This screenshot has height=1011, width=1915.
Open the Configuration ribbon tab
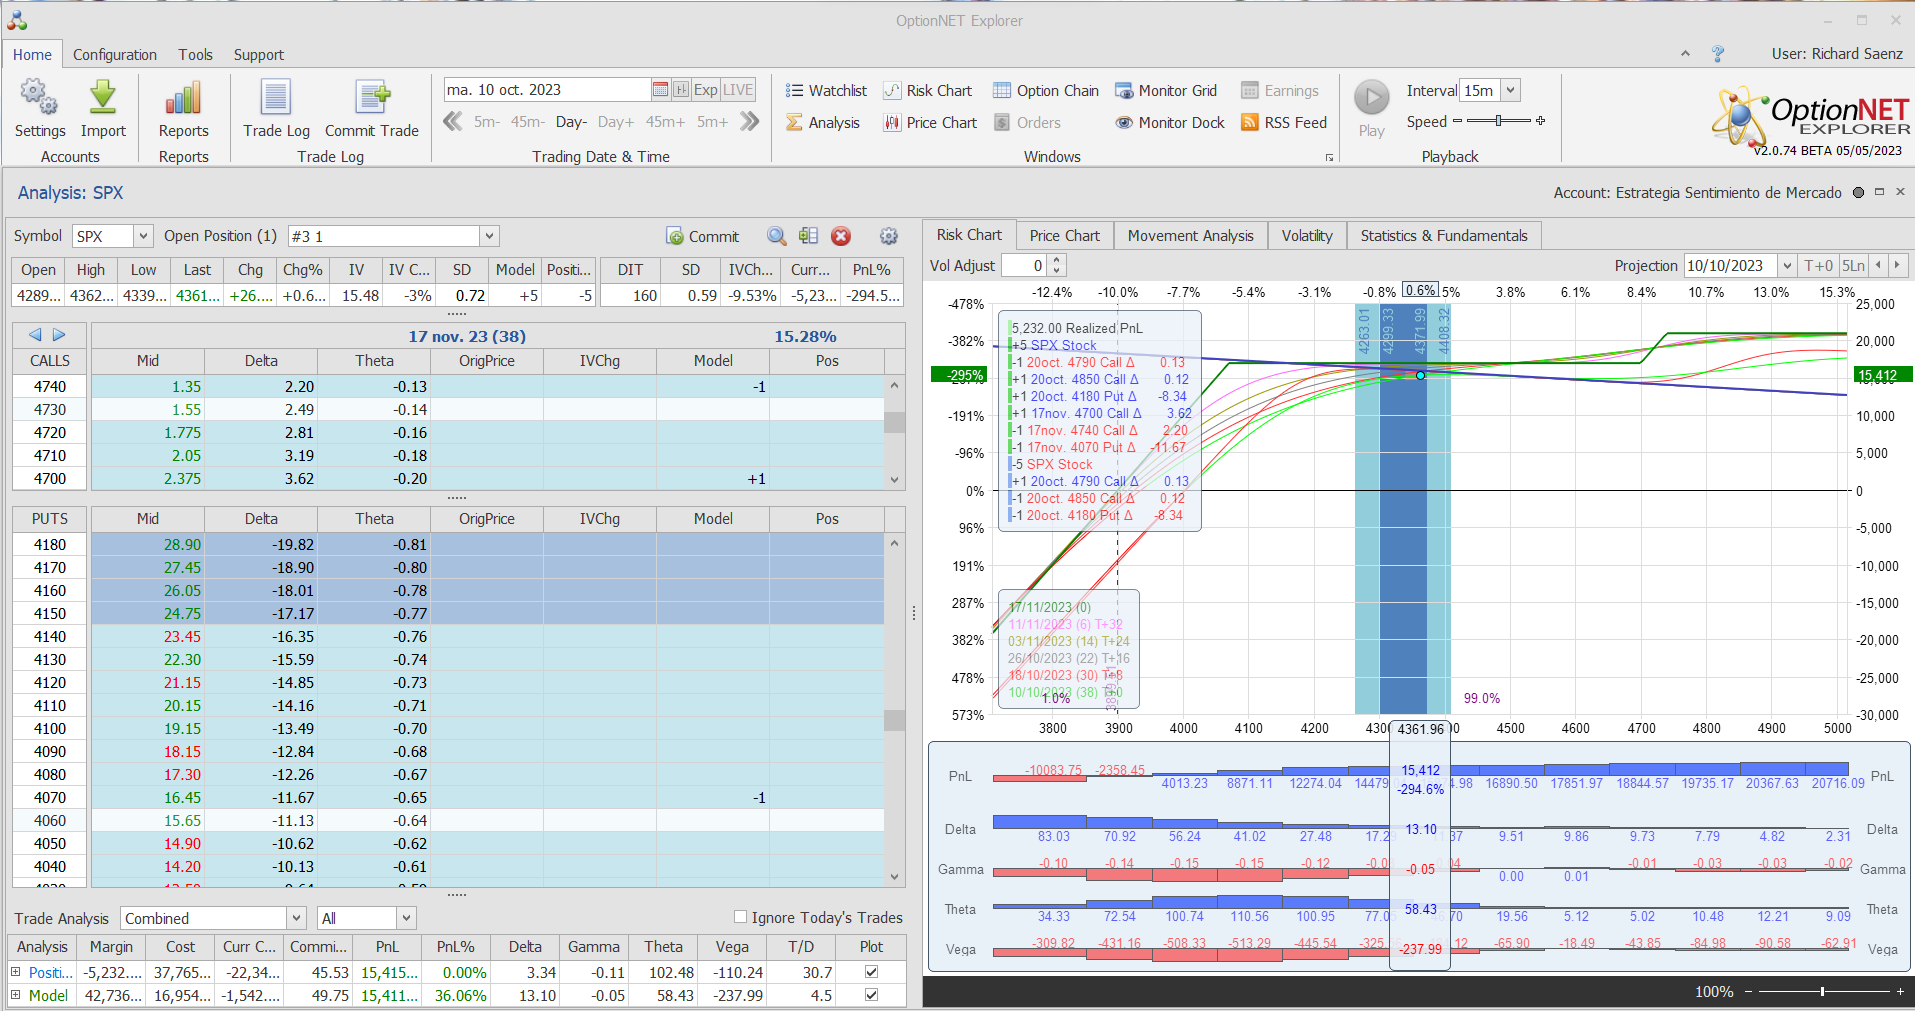(115, 55)
